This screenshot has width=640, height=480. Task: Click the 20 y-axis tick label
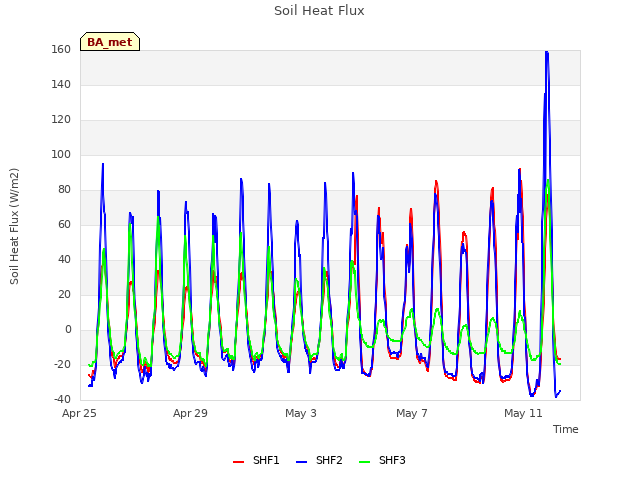point(64,295)
